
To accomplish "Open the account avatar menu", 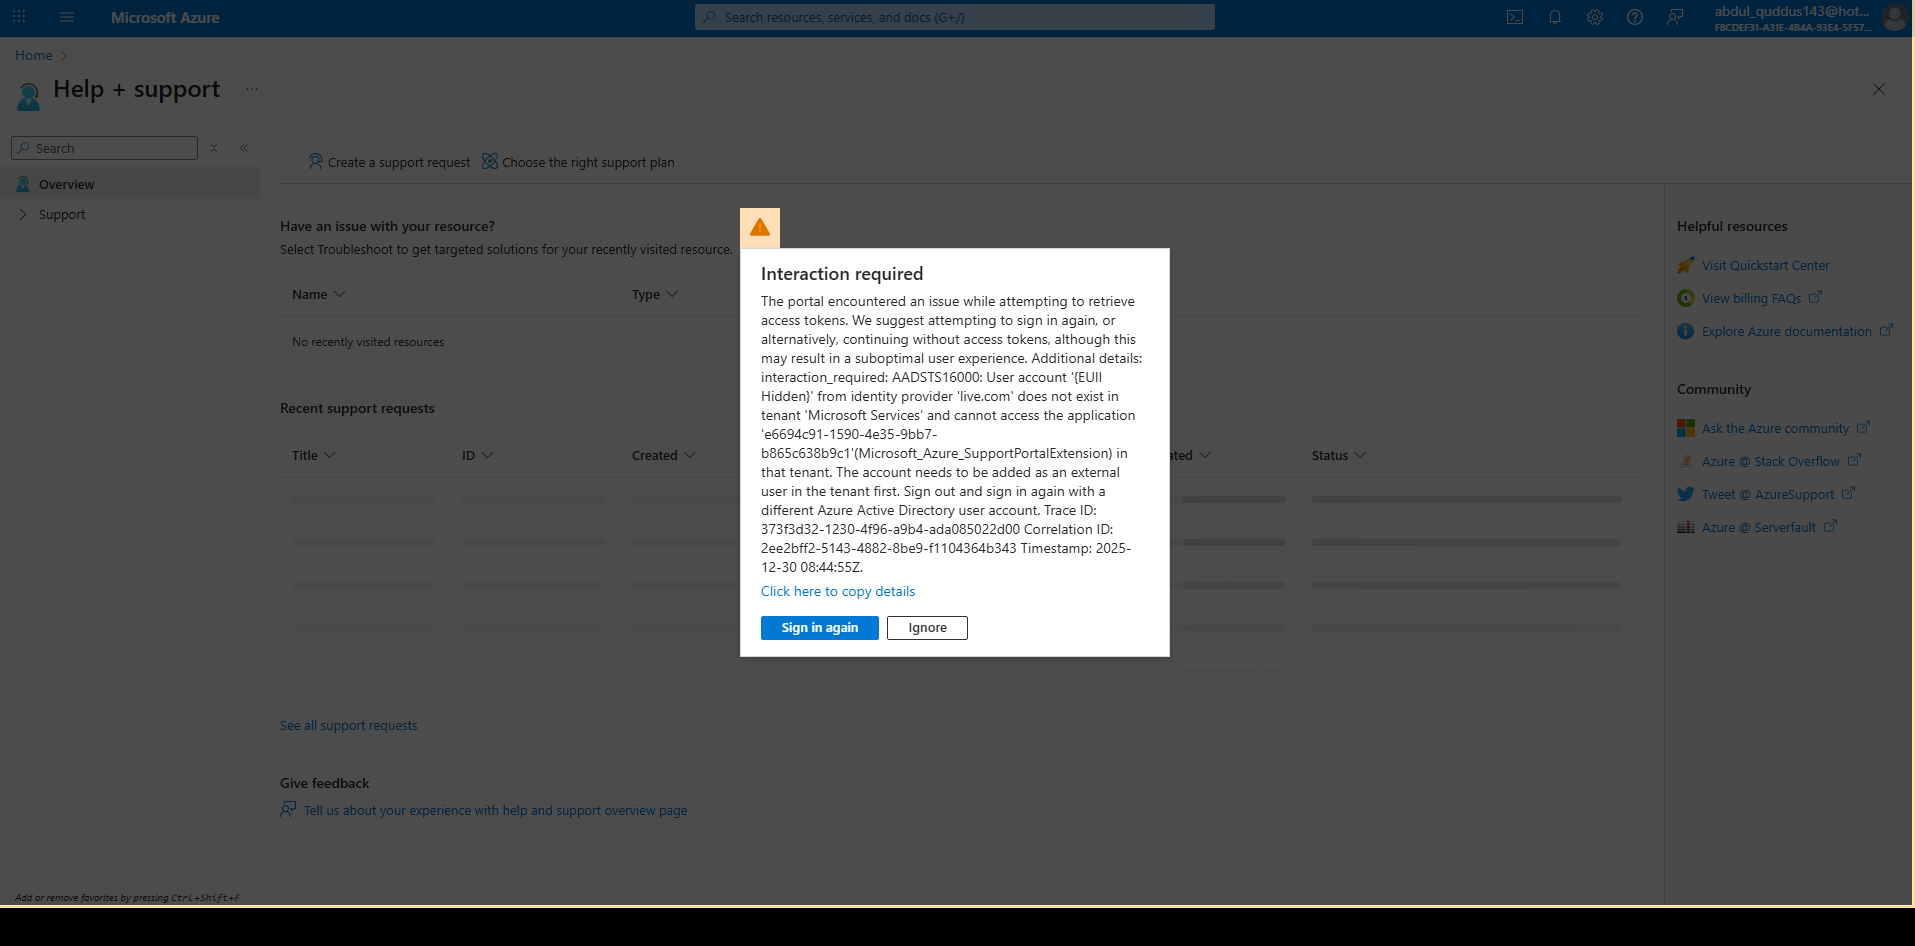I will (1894, 17).
